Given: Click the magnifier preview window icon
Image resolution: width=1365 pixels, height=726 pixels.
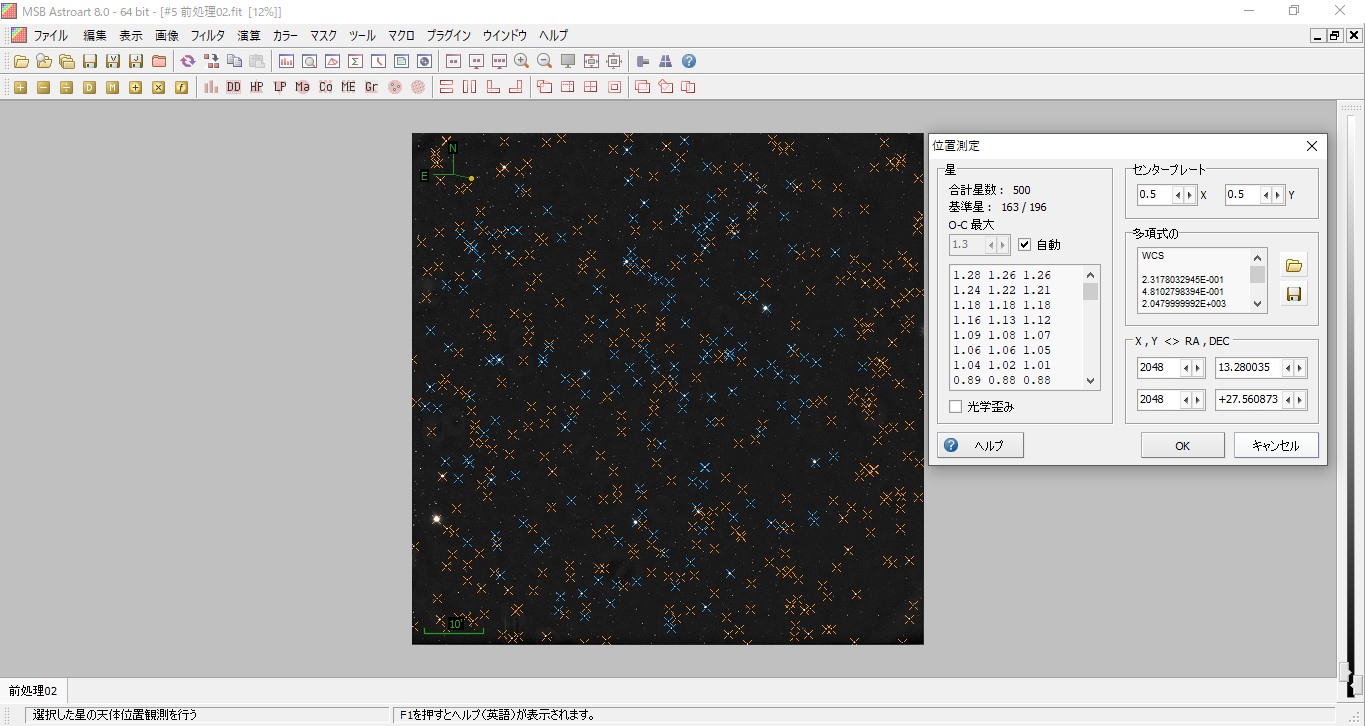Looking at the screenshot, I should pos(309,61).
